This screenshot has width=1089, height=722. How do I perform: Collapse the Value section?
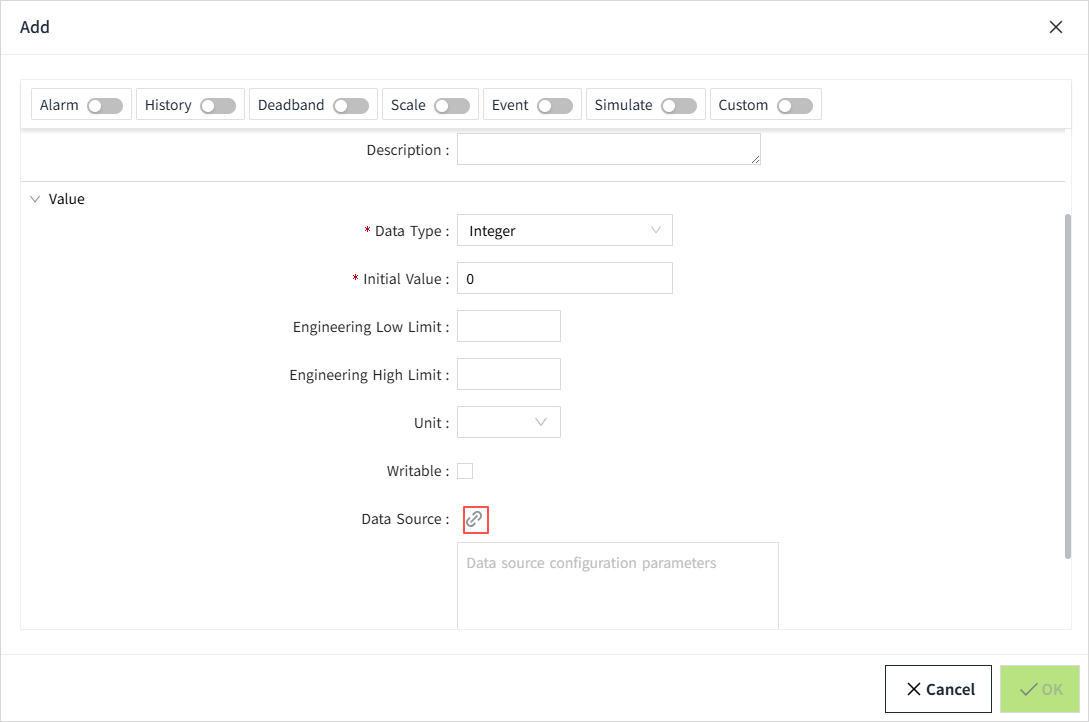pos(35,199)
